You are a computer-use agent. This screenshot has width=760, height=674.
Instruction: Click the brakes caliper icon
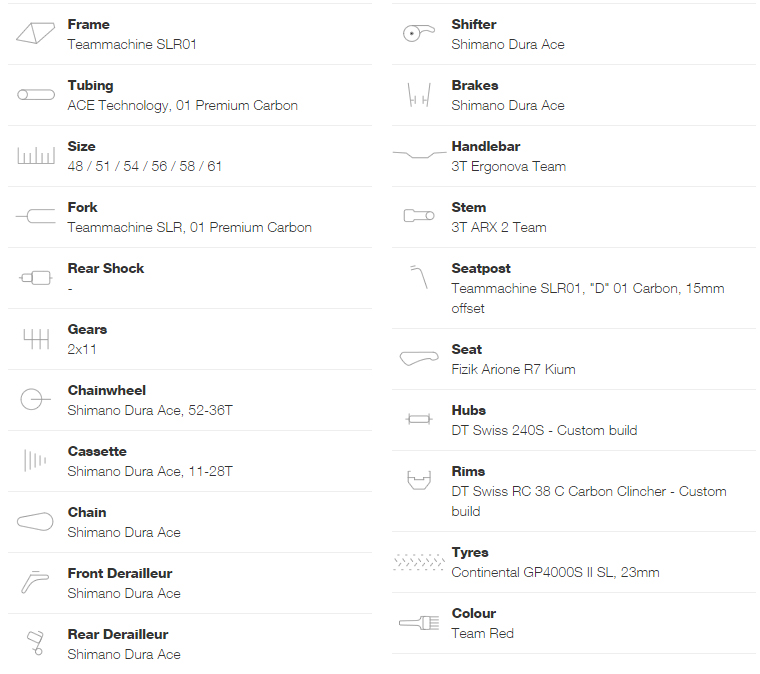click(x=419, y=95)
